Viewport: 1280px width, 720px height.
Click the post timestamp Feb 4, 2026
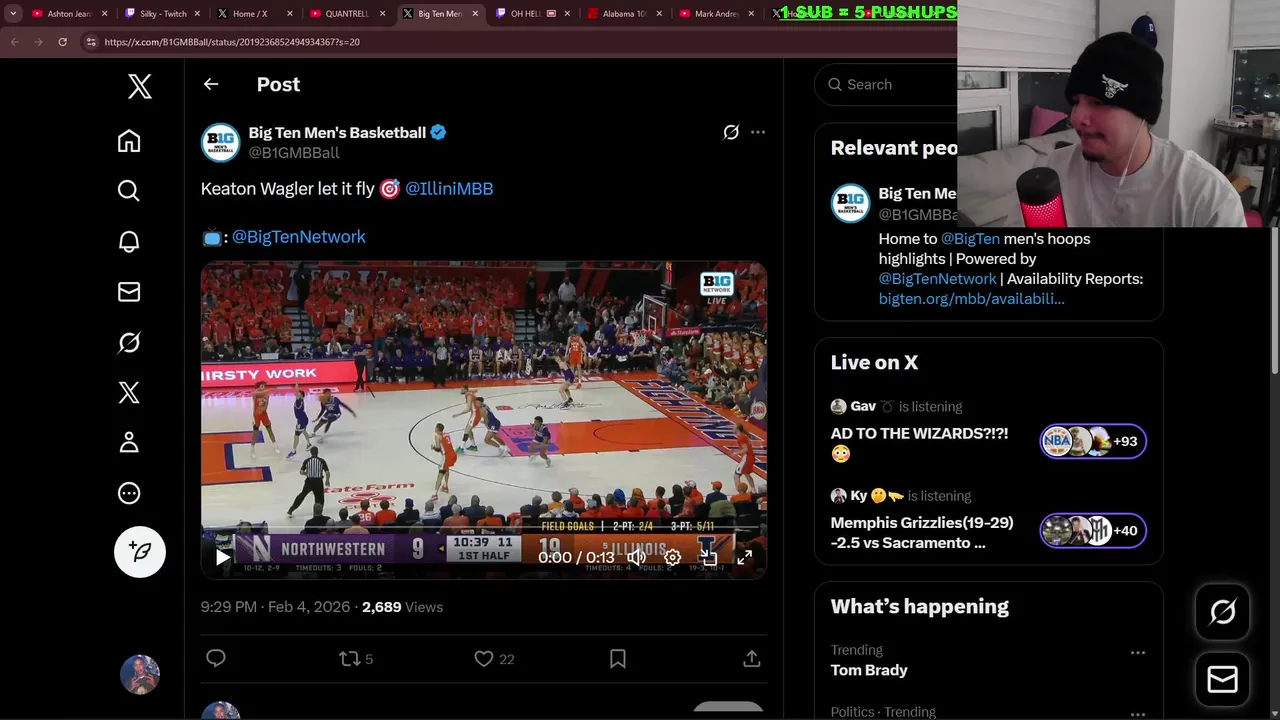[x=275, y=607]
